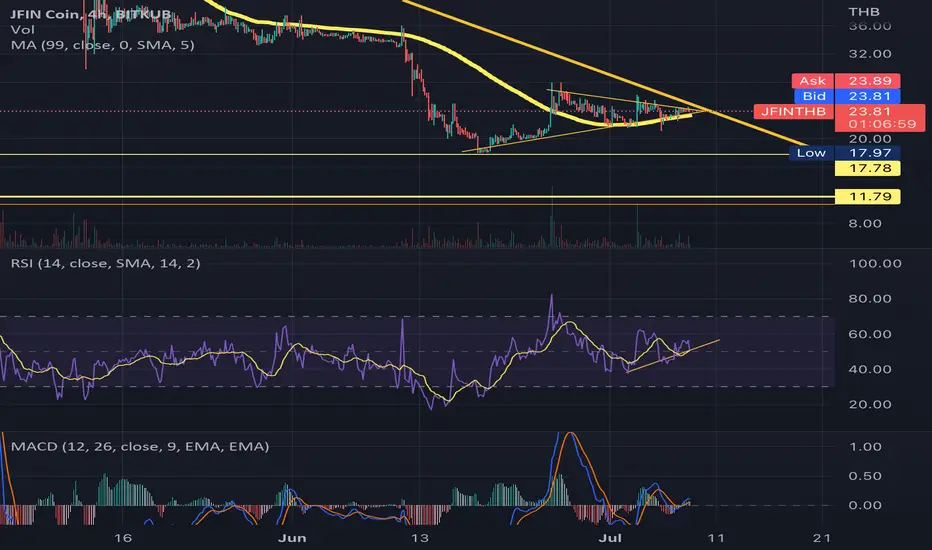Click the JFIN Coin symbol title
Image resolution: width=932 pixels, height=550 pixels.
click(91, 14)
